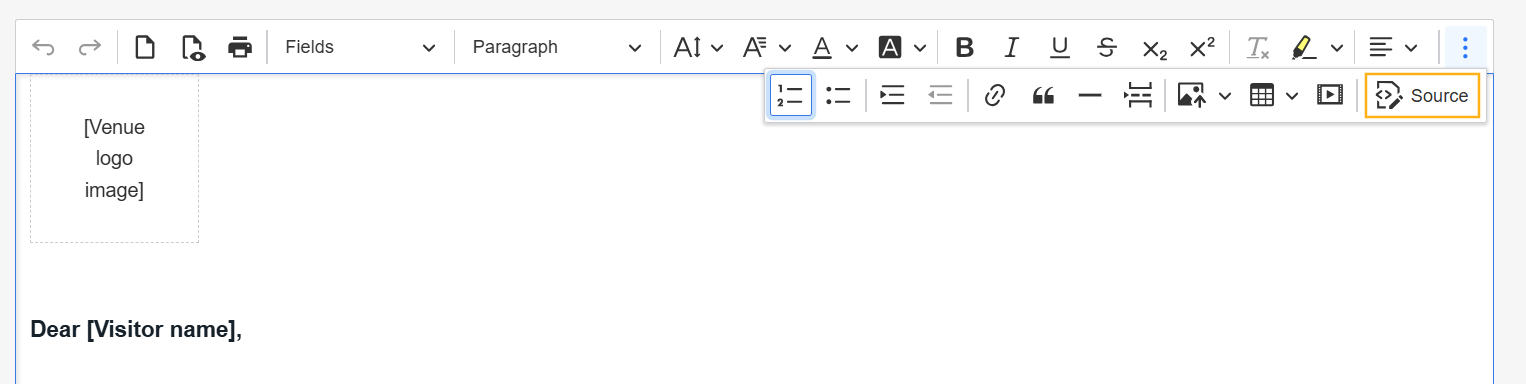Apply the yellow highlight marker
This screenshot has width=1526, height=384.
tap(1302, 47)
